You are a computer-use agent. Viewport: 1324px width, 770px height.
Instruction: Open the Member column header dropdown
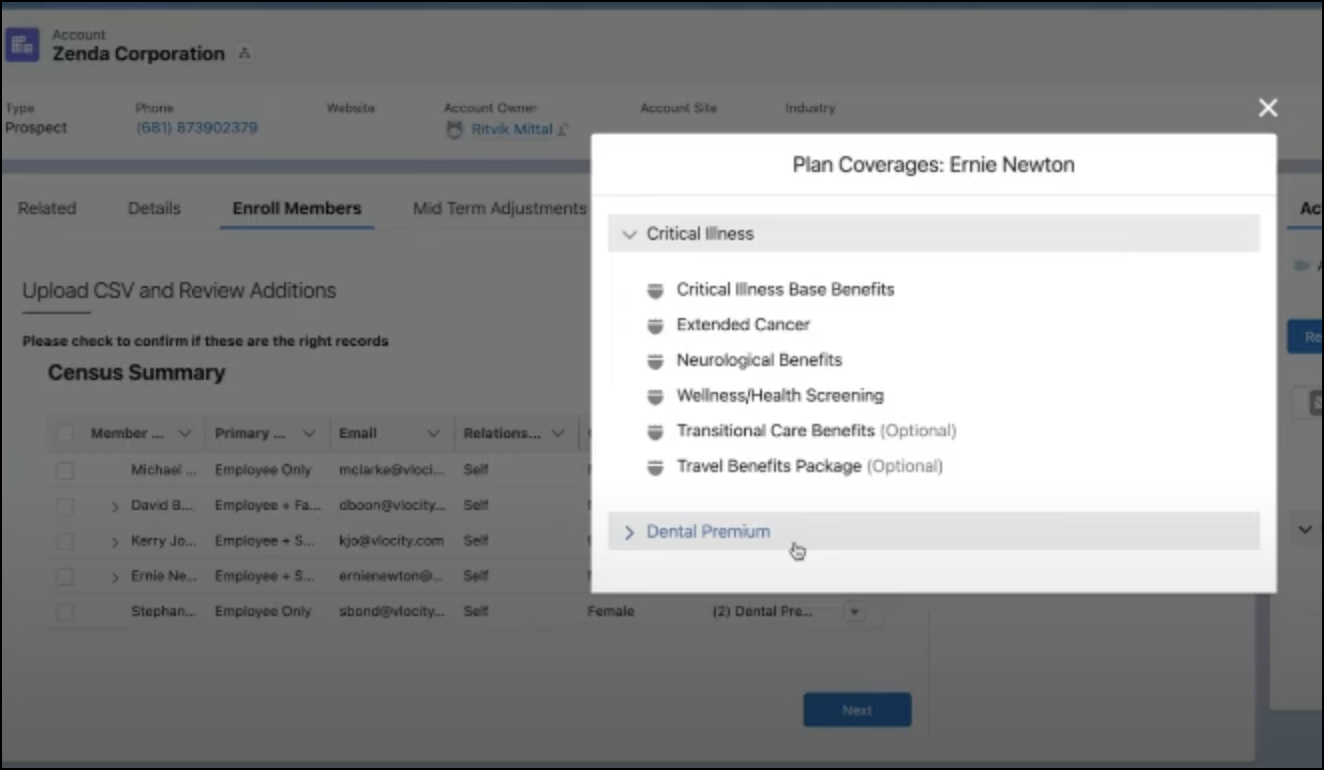coord(184,434)
